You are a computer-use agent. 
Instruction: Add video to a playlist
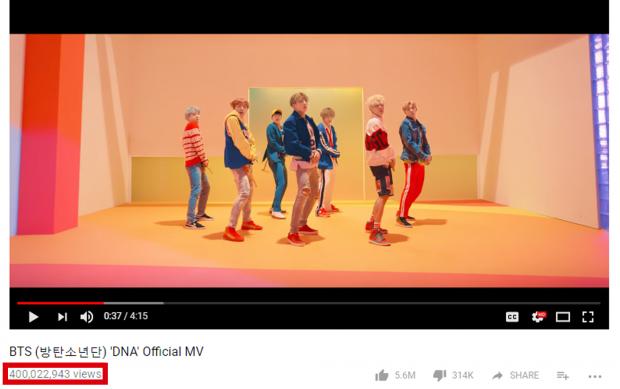tap(562, 375)
